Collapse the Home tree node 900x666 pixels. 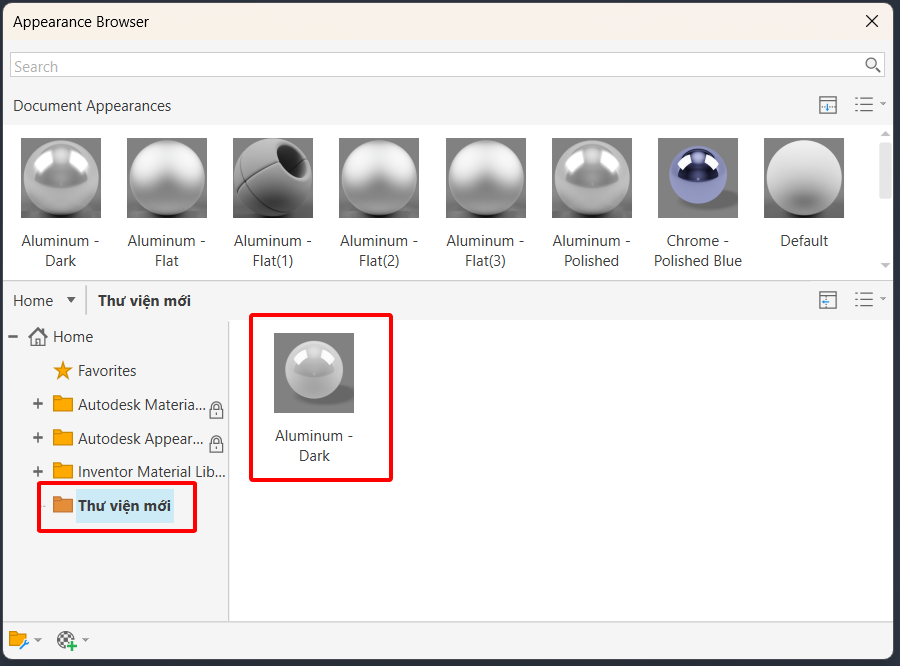point(13,336)
